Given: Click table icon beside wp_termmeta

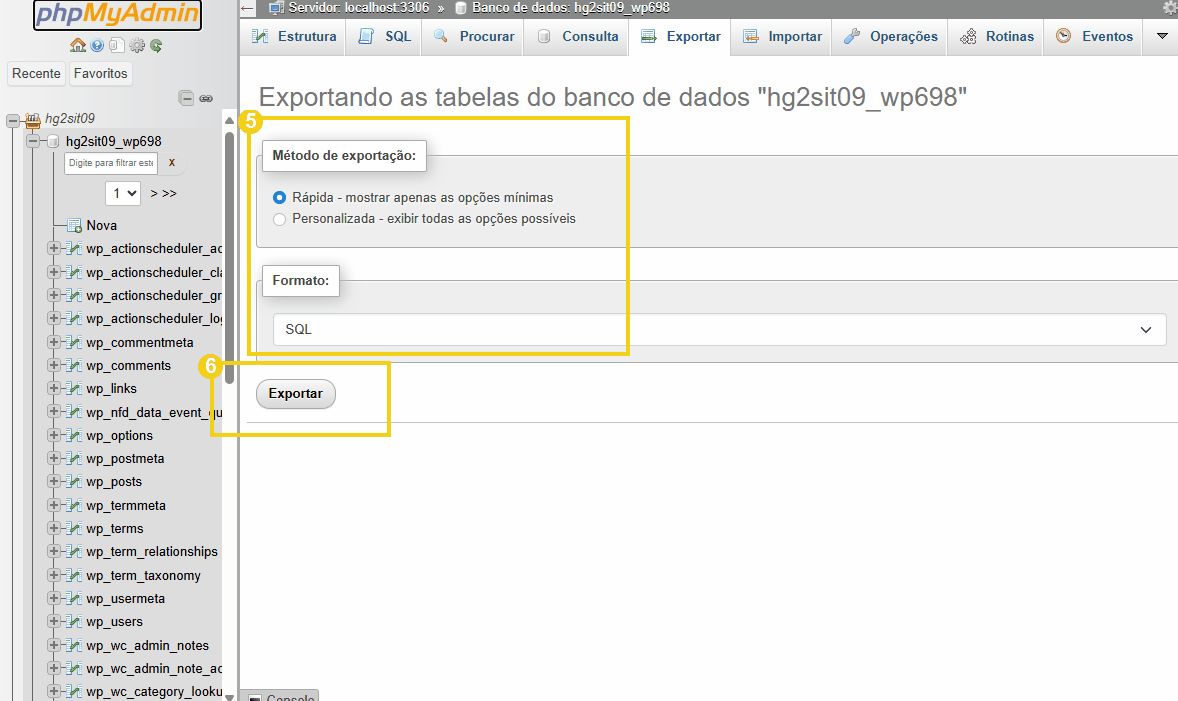Looking at the screenshot, I should click(x=74, y=505).
